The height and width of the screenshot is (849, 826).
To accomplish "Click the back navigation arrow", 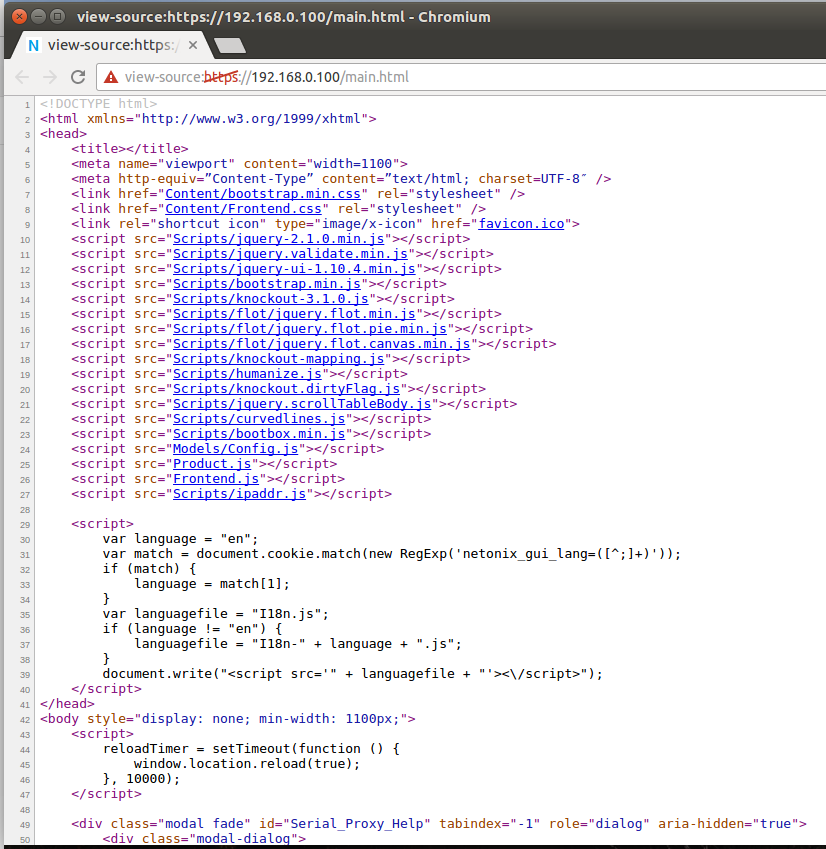I will pos(22,77).
